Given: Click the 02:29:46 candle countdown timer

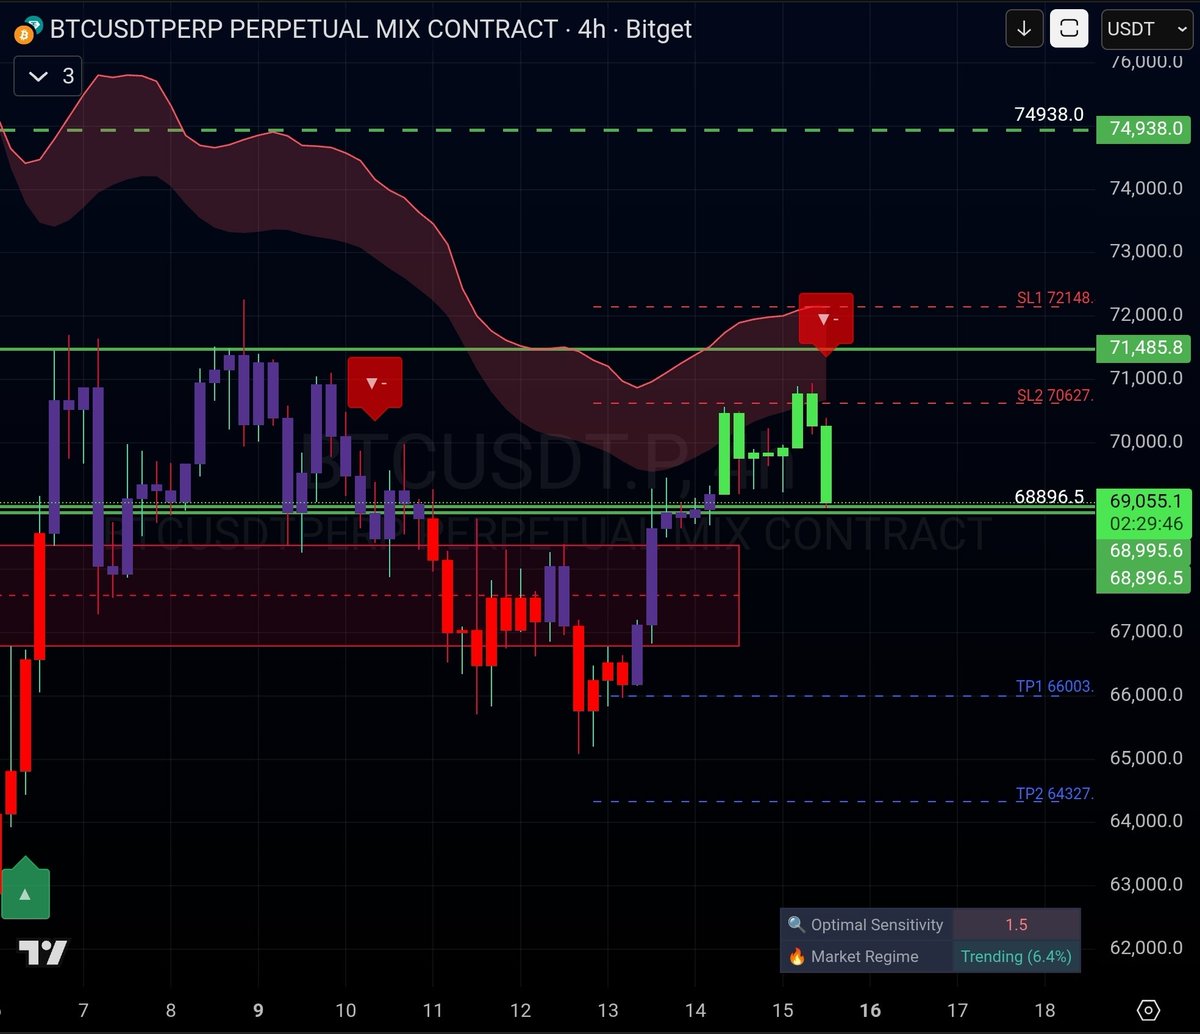Looking at the screenshot, I should click(x=1145, y=524).
